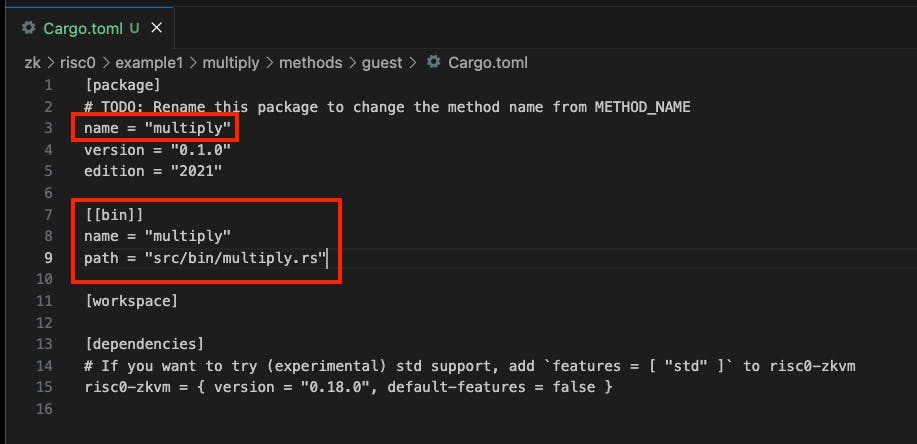Viewport: 917px width, 444px height.
Task: Click the gear icon on Cargo.toml tab
Action: 27,28
